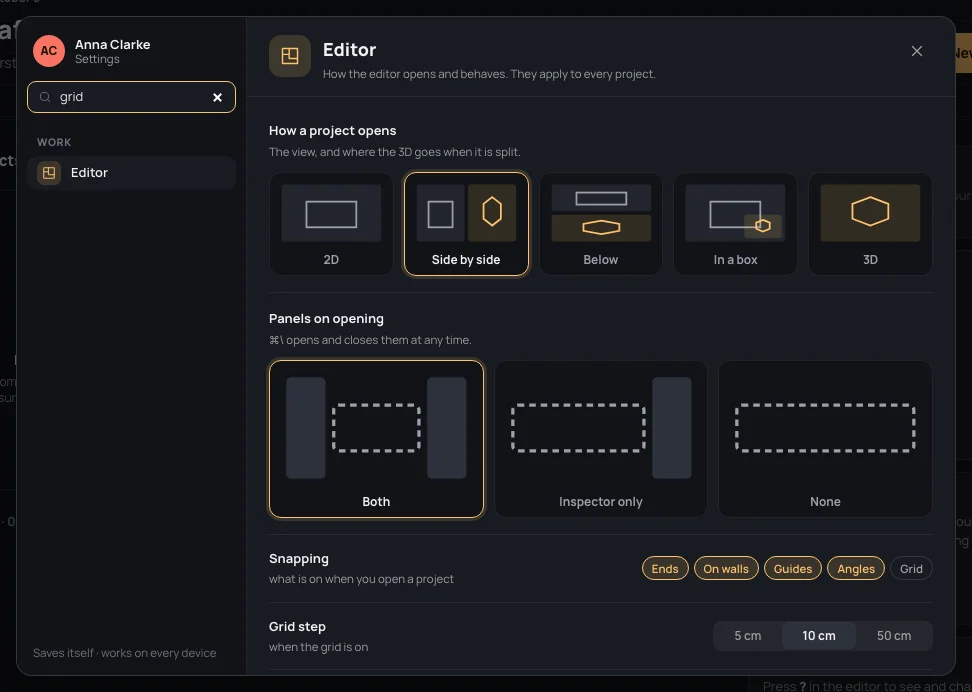Toggle Ends snapping chip
972x692 pixels.
(x=665, y=569)
